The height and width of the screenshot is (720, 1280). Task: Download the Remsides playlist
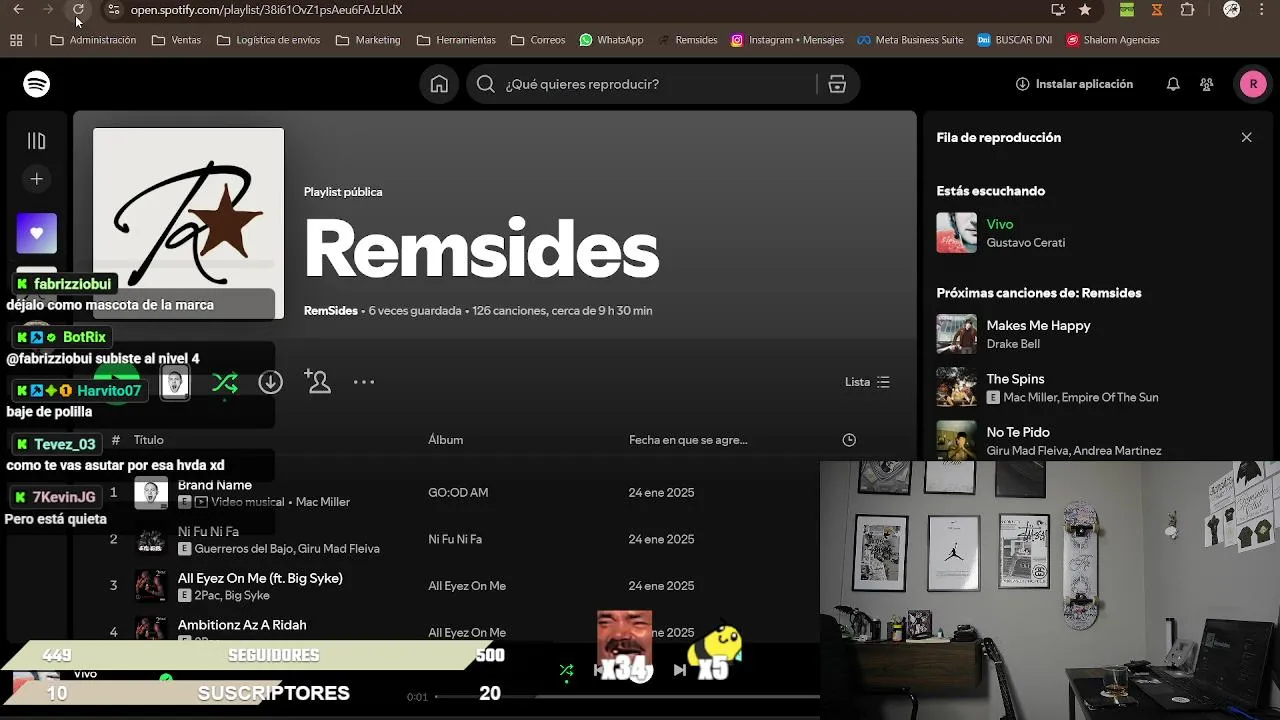(x=270, y=382)
